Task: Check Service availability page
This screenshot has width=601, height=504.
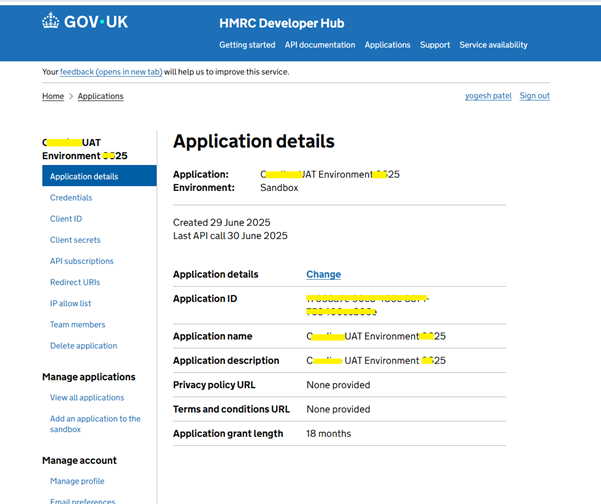Action: pos(493,45)
